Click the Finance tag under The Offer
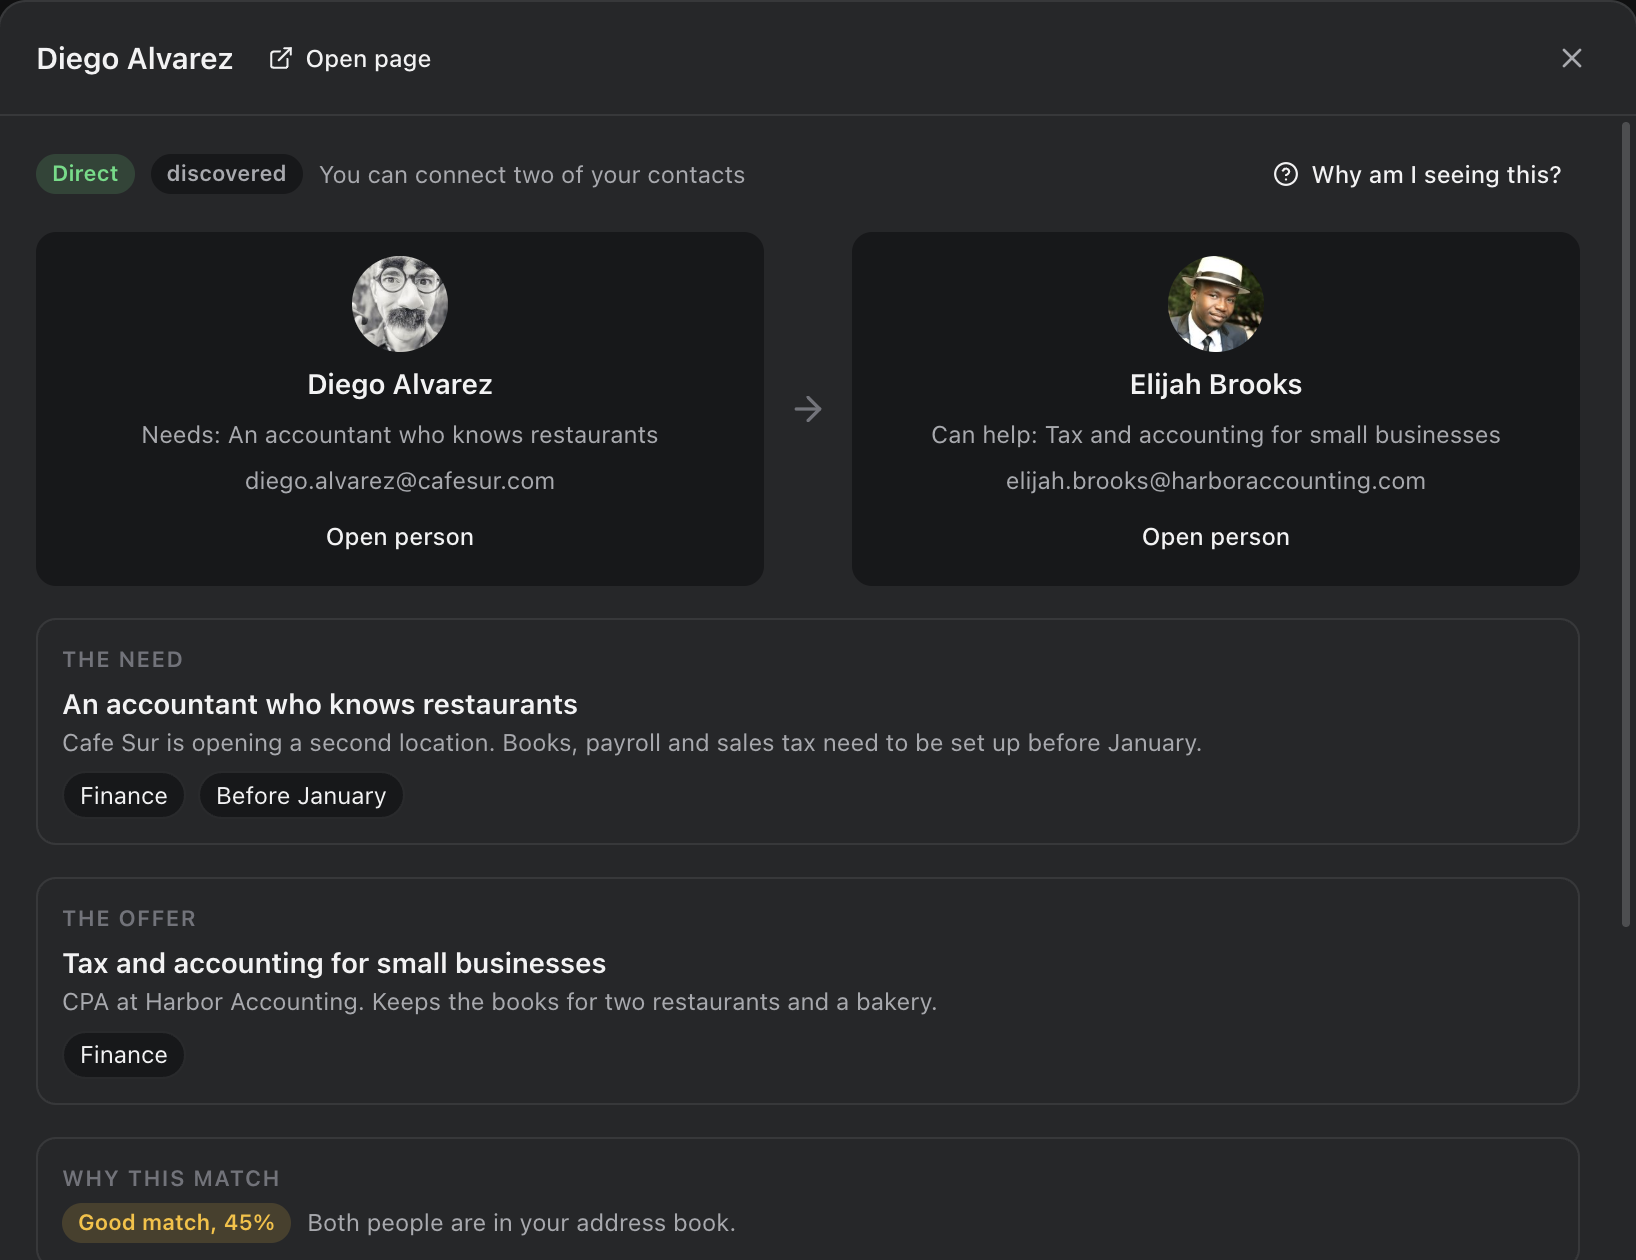The image size is (1636, 1260). (x=124, y=1055)
